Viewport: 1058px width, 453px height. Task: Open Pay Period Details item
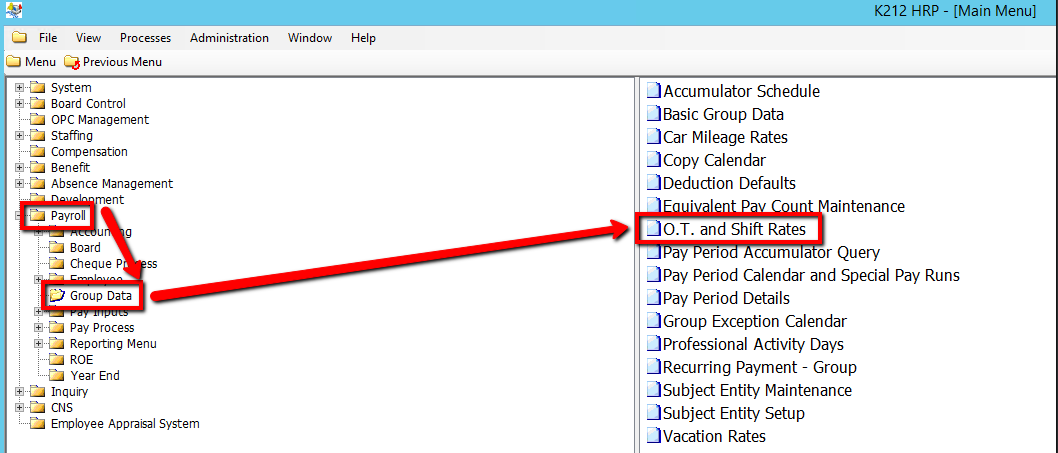coord(725,298)
